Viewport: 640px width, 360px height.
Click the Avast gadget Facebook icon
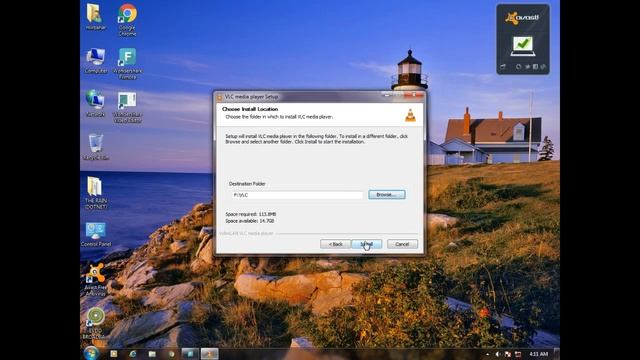(x=535, y=67)
